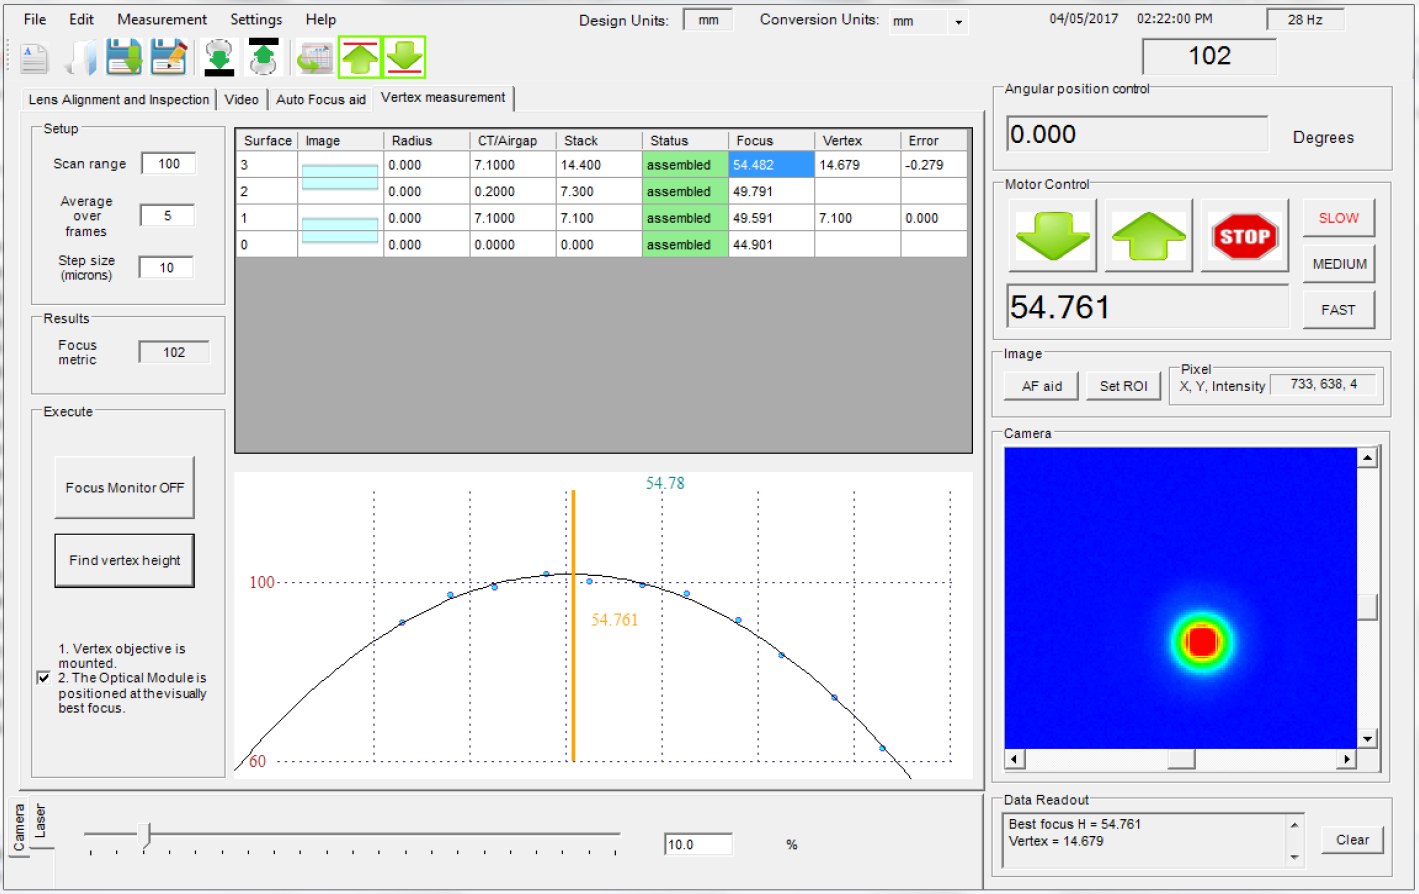
Task: Open a new measurement document
Action: click(33, 57)
